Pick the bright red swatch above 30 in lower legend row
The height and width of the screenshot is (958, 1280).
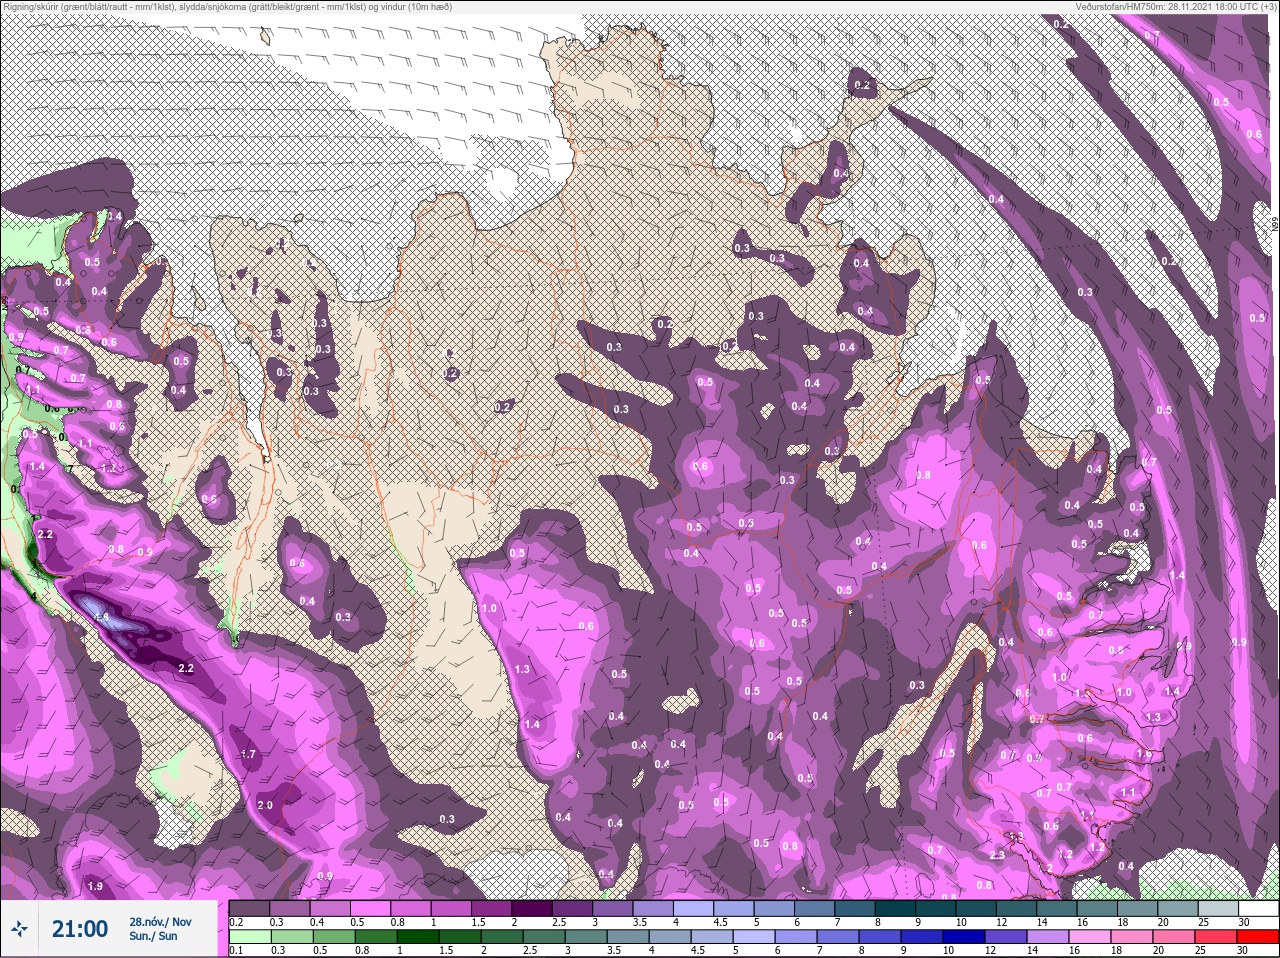tap(1258, 937)
